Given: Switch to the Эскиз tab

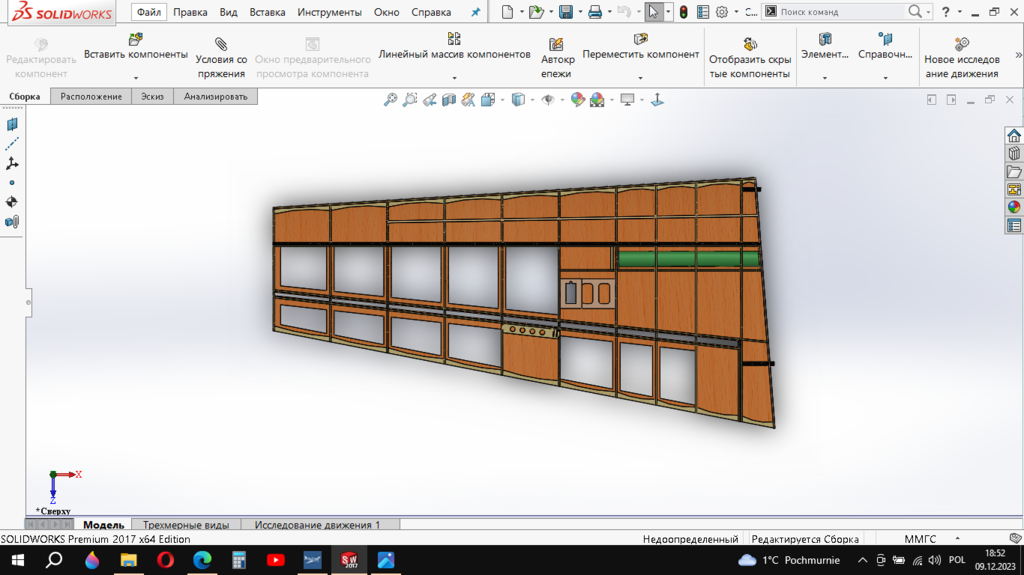Looking at the screenshot, I should (x=152, y=96).
